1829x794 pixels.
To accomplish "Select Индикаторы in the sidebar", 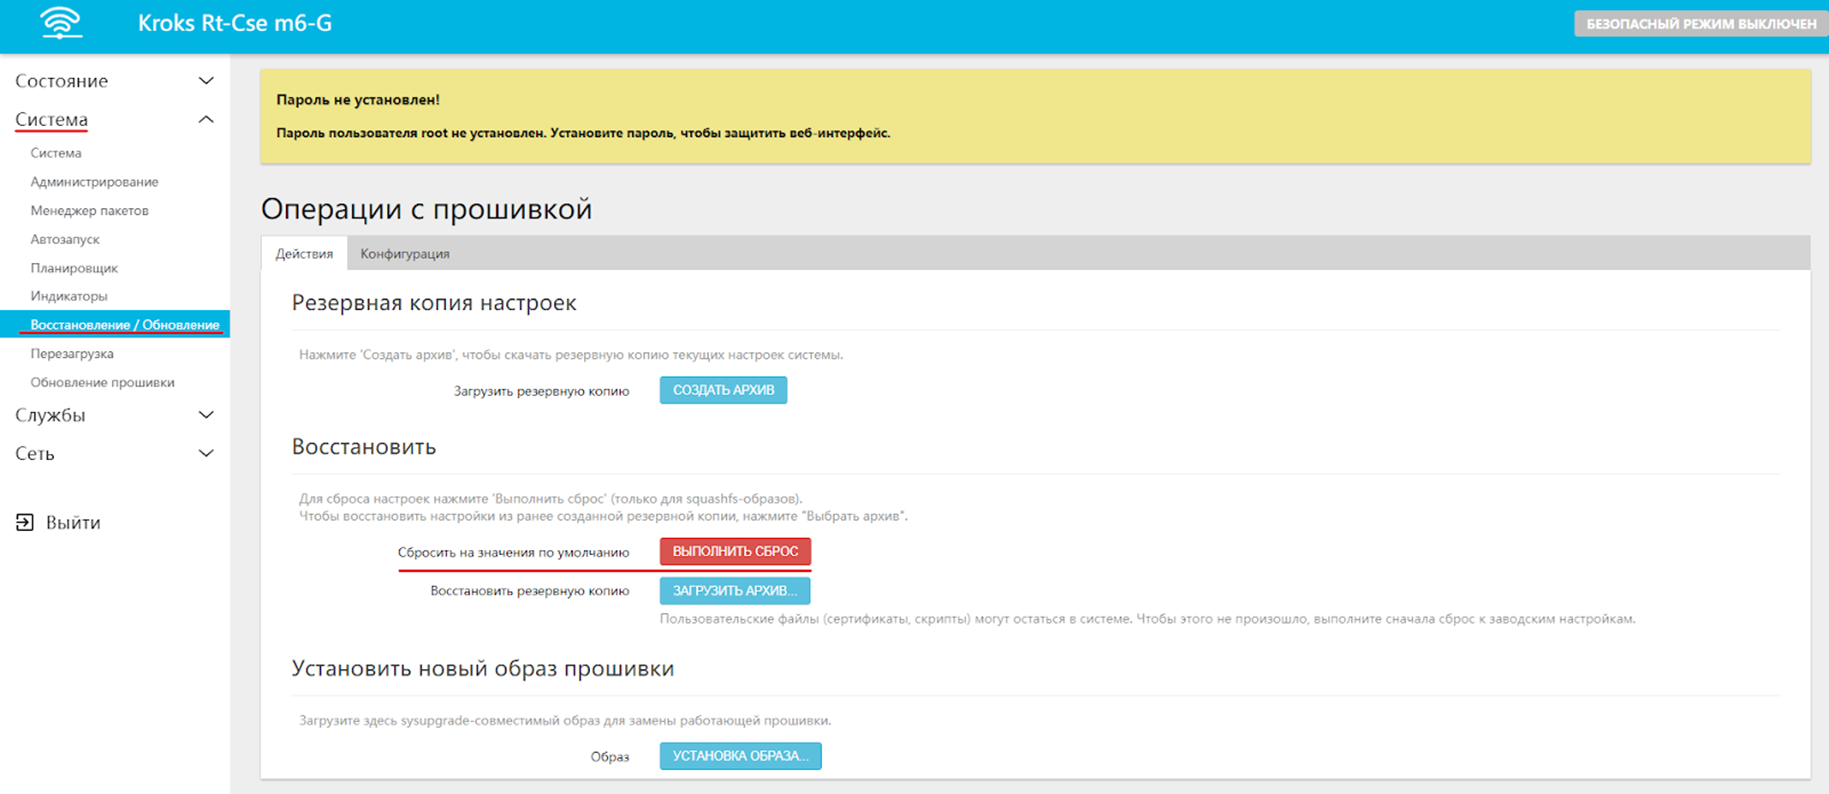I will coord(69,296).
